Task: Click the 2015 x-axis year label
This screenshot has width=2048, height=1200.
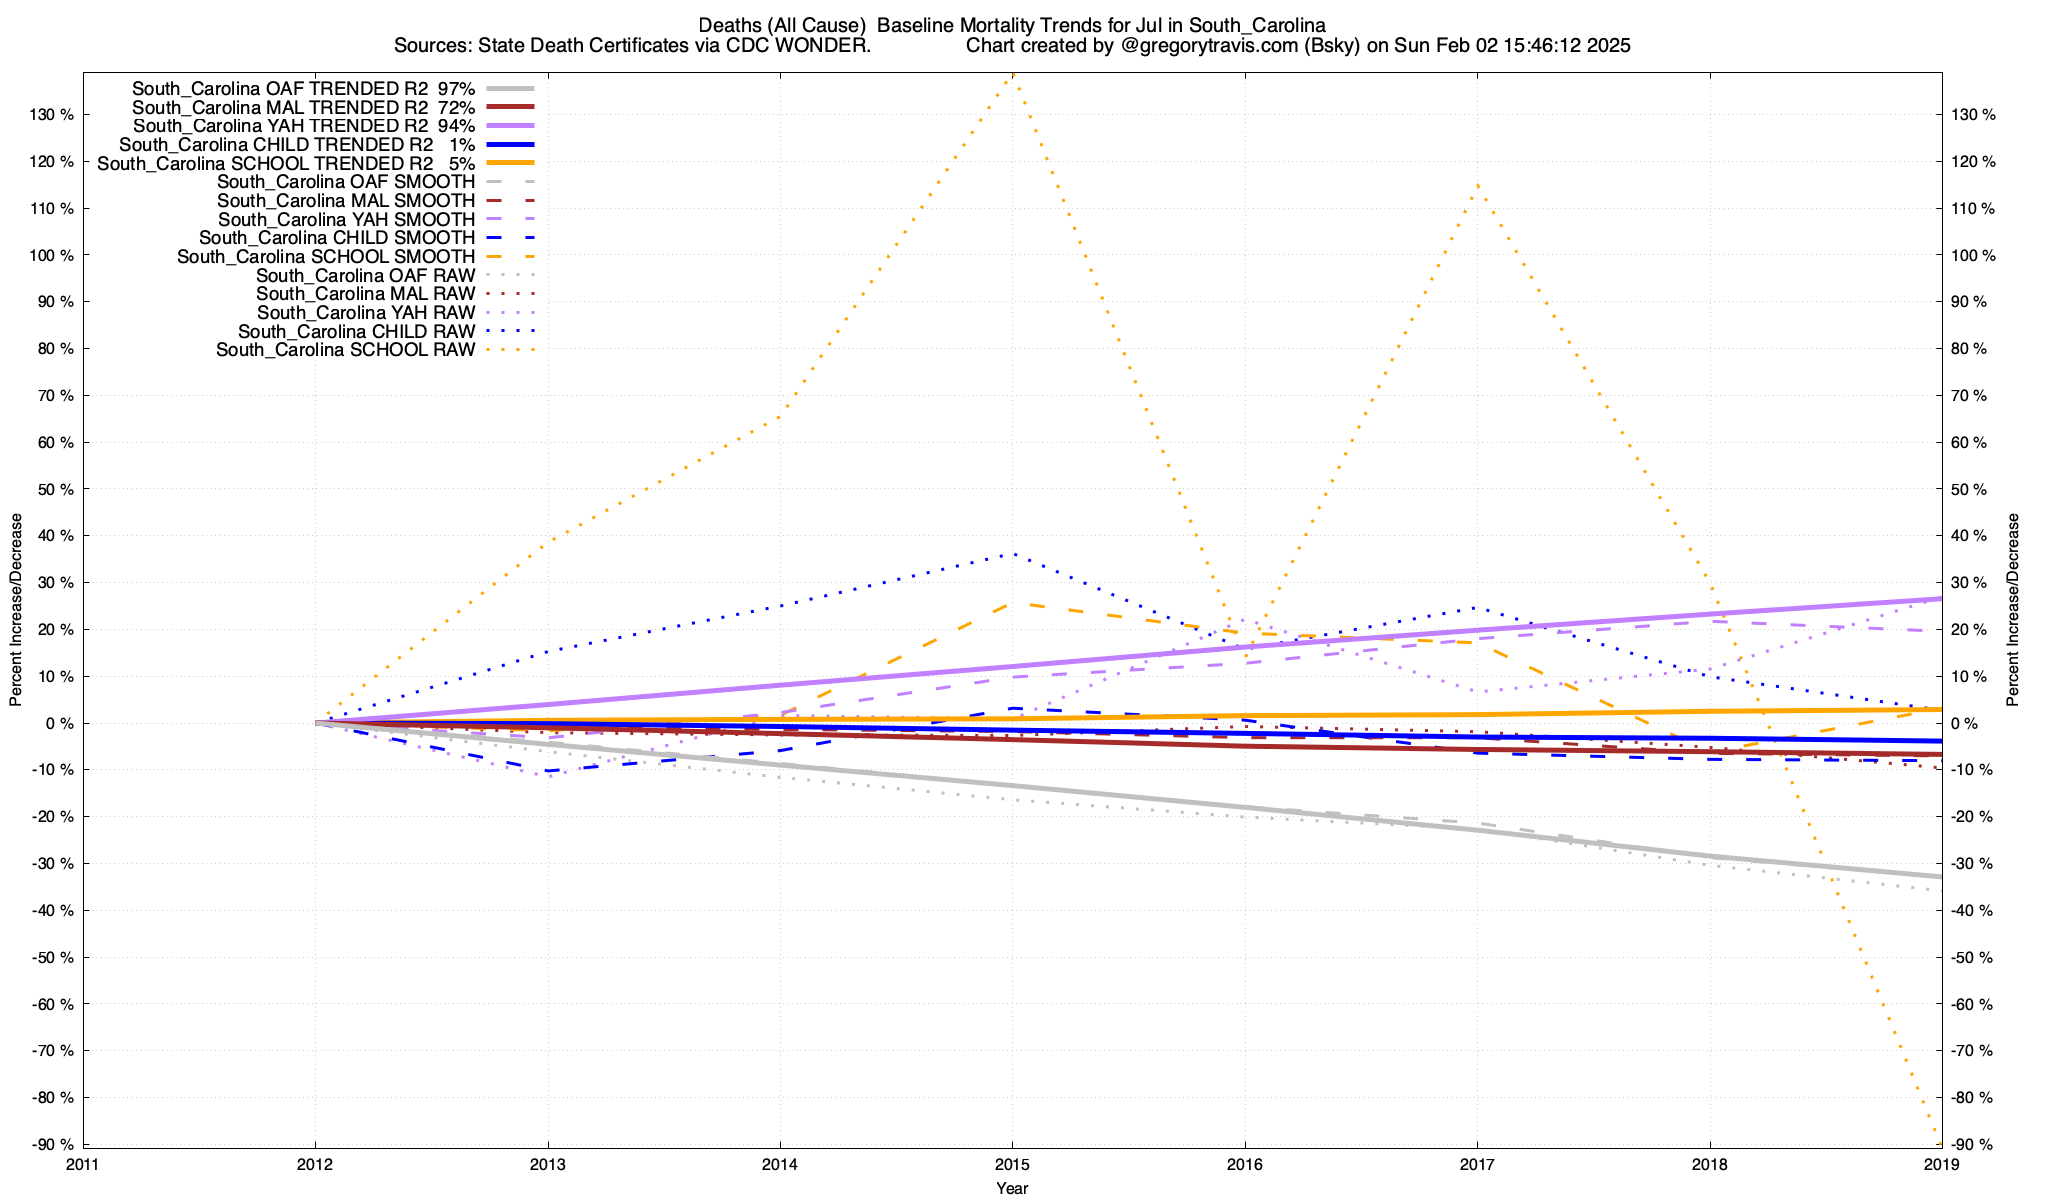Action: point(1012,1164)
